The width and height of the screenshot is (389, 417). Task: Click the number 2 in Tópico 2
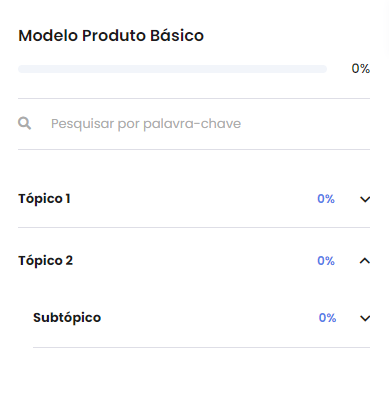click(69, 261)
